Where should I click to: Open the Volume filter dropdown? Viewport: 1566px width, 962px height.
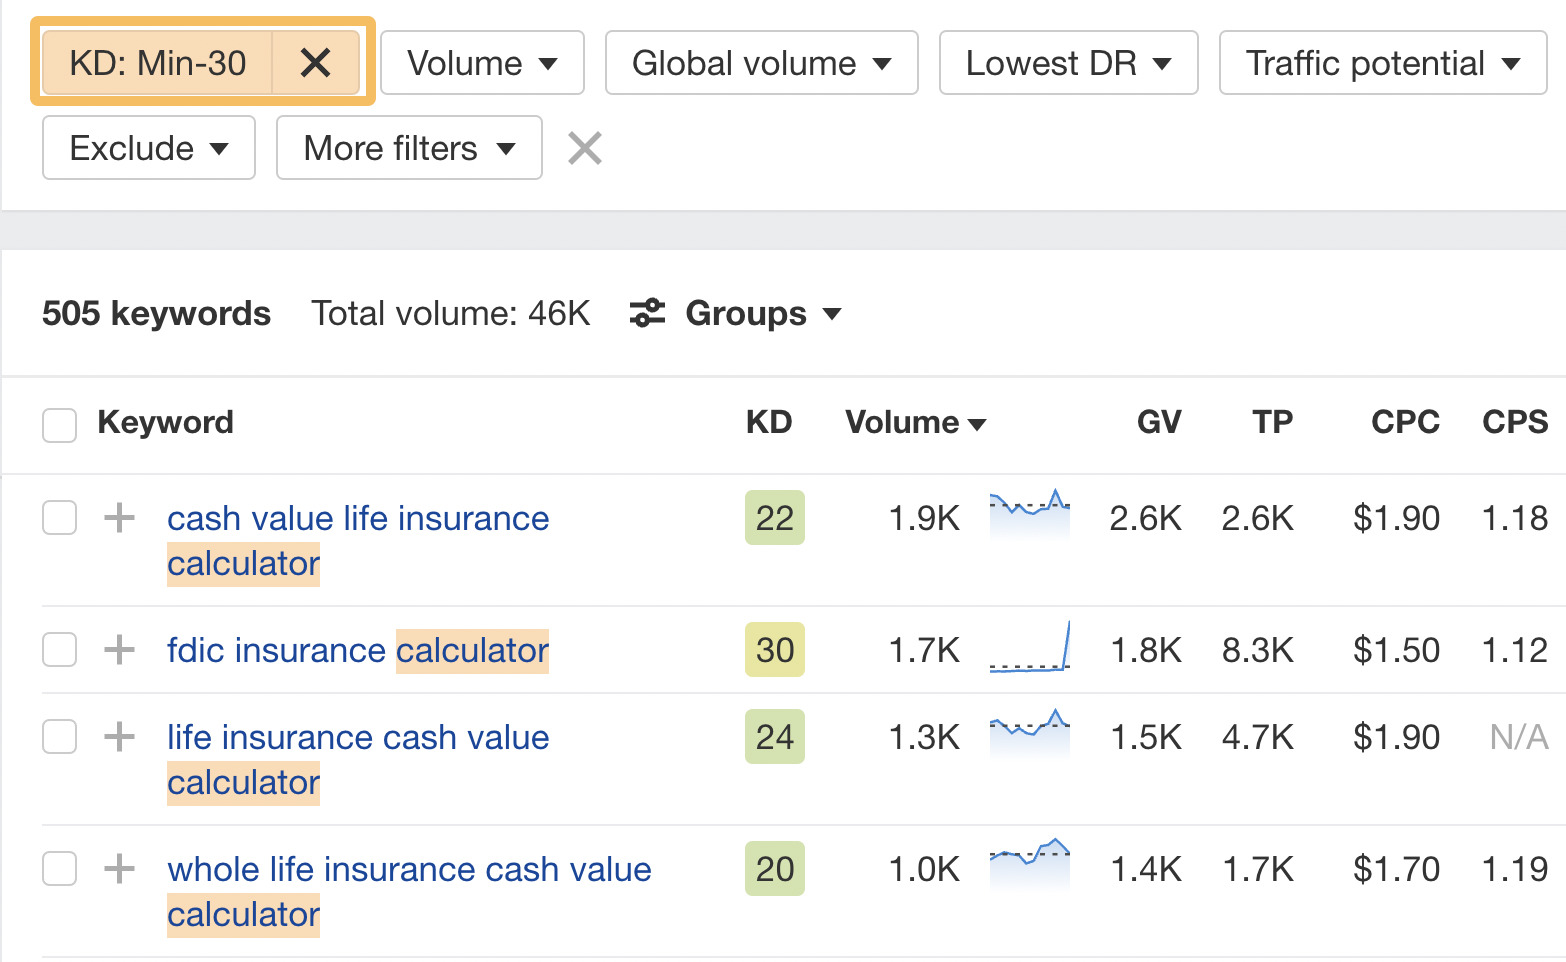481,62
